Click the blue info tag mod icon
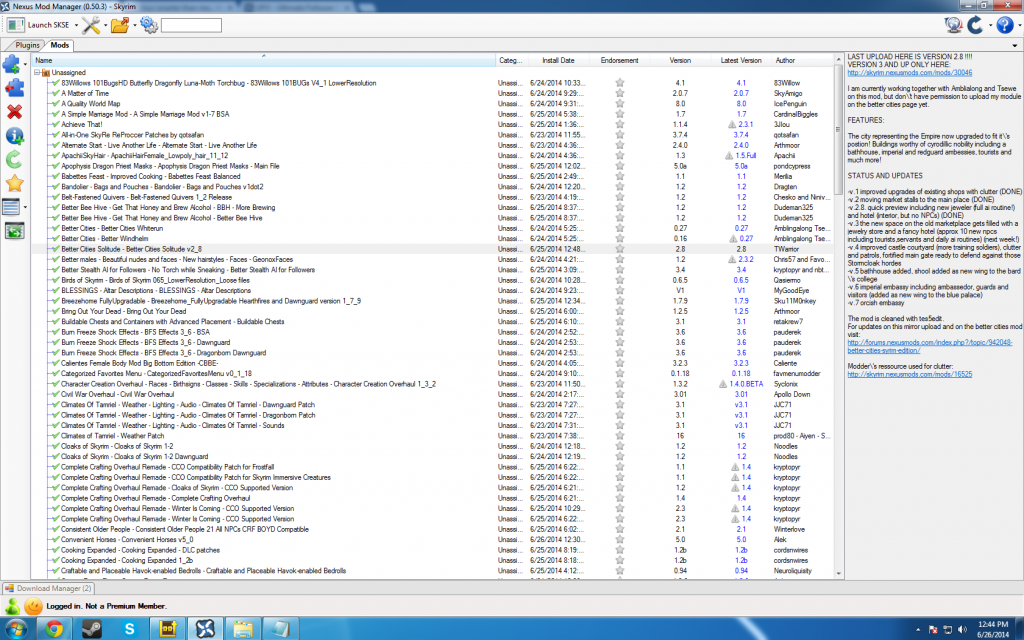 pos(13,135)
